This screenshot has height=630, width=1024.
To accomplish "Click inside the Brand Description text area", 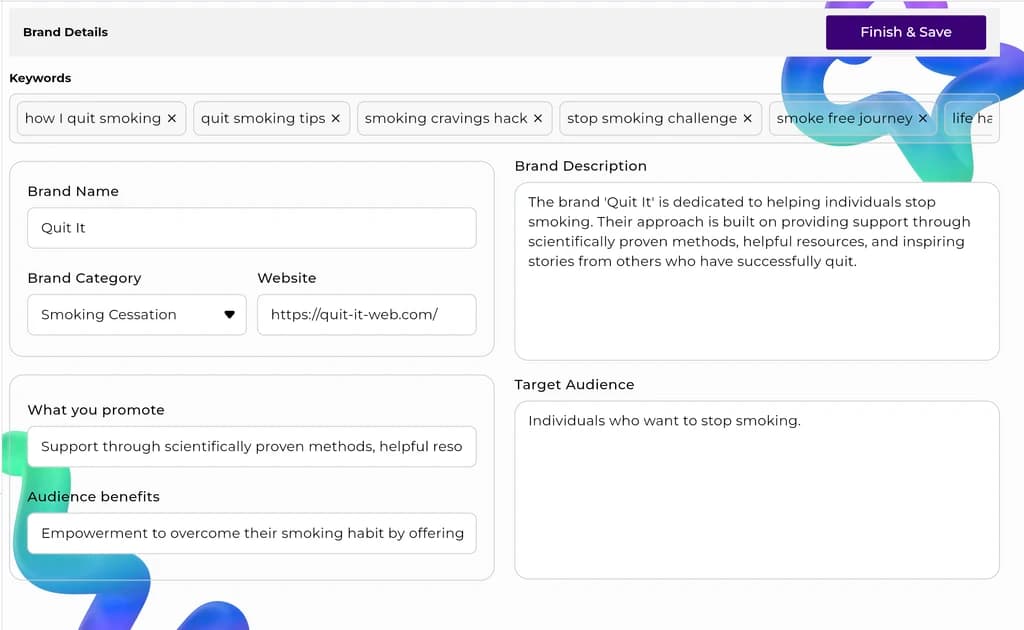I will [756, 300].
